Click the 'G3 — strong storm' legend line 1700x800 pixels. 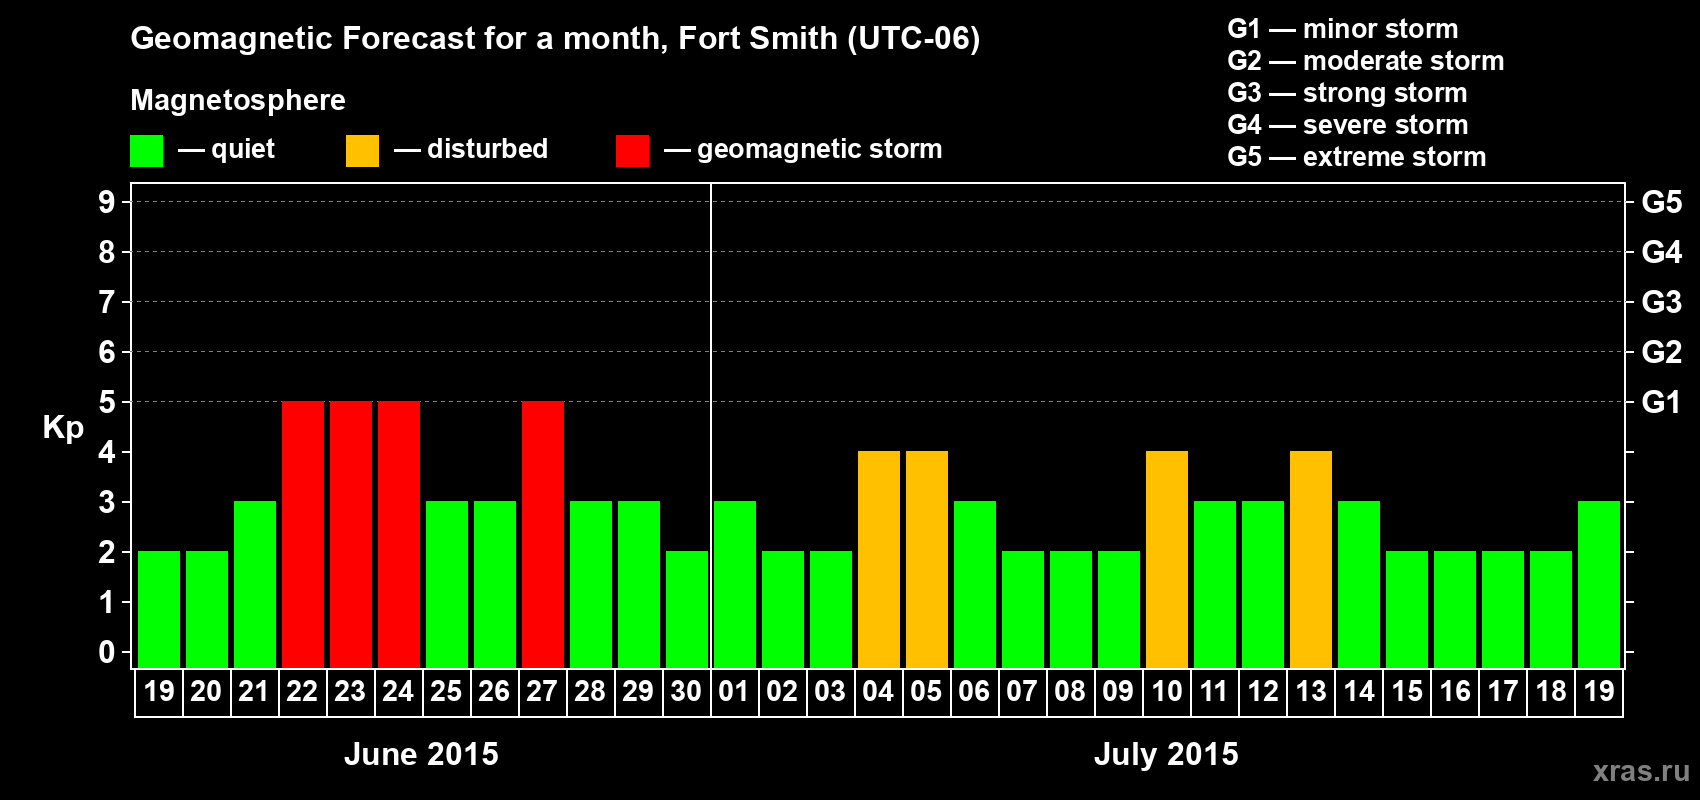1347,93
